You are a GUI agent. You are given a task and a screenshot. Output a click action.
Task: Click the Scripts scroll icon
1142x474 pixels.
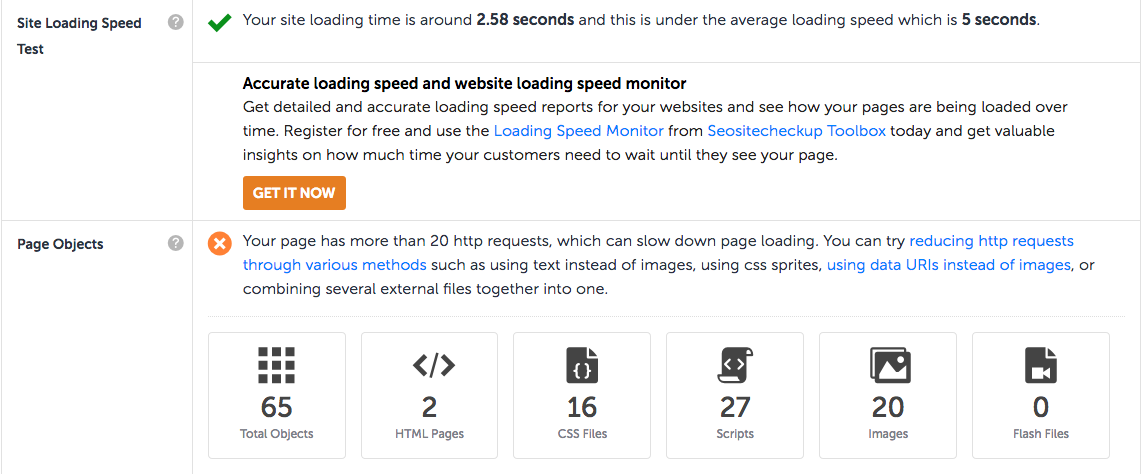click(x=735, y=366)
